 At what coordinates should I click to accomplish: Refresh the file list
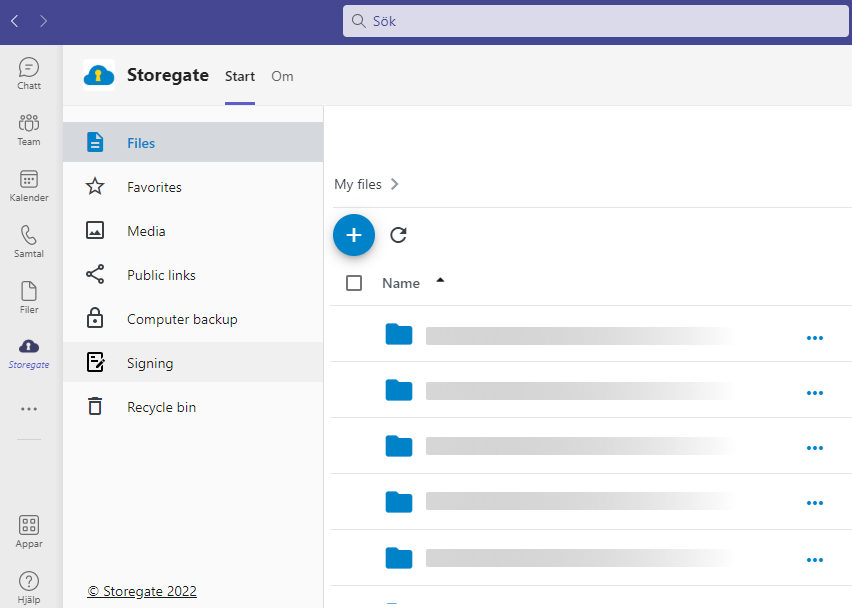click(x=398, y=235)
